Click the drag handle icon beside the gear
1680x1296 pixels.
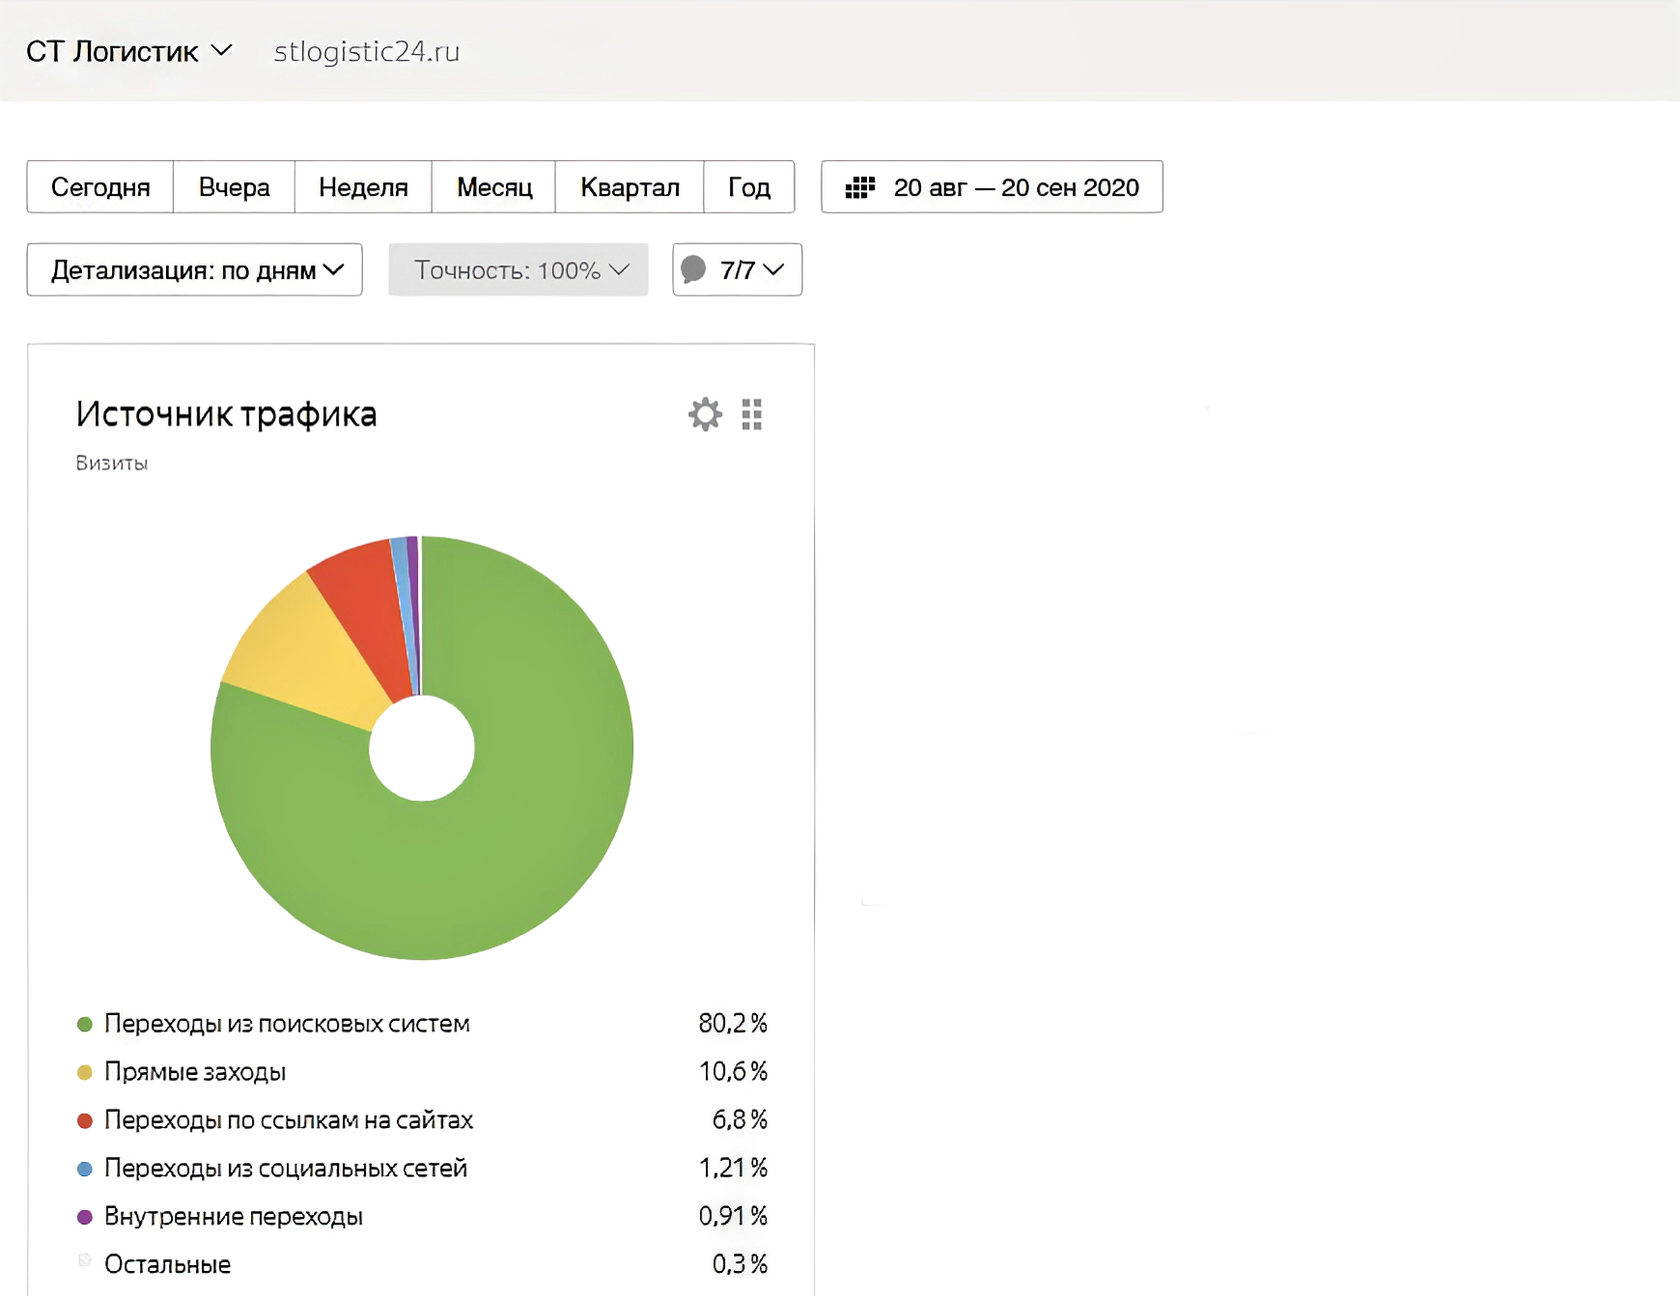752,414
